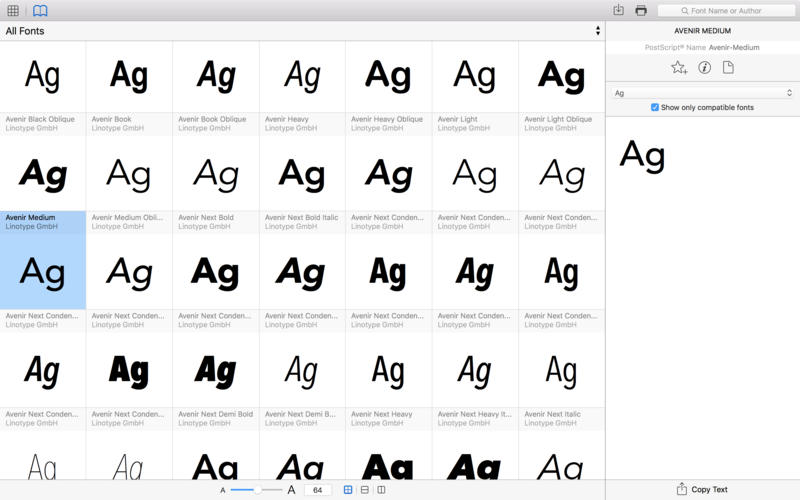
Task: Click the font size field showing 64
Action: click(318, 490)
